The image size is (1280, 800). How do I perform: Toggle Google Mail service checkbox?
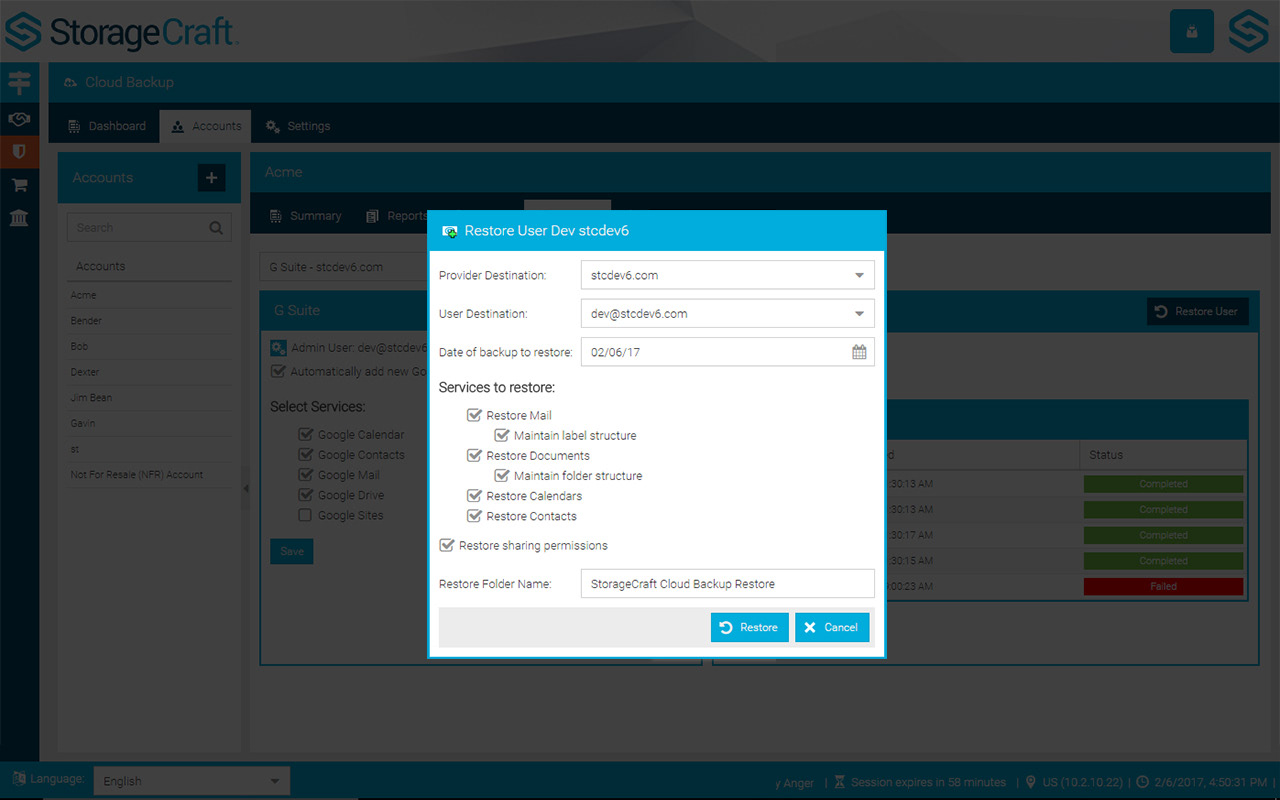click(305, 475)
